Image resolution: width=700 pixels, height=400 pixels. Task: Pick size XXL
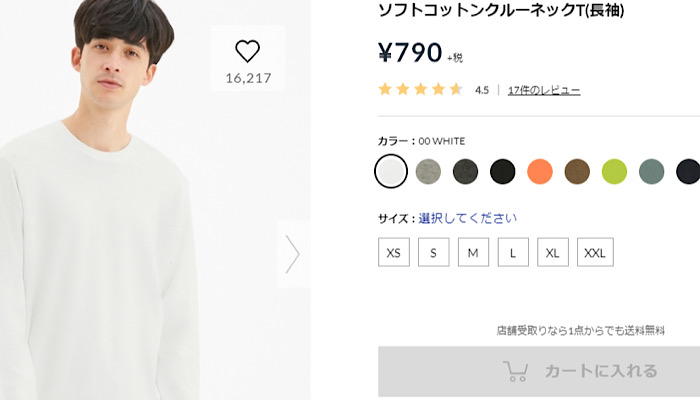[x=595, y=252]
